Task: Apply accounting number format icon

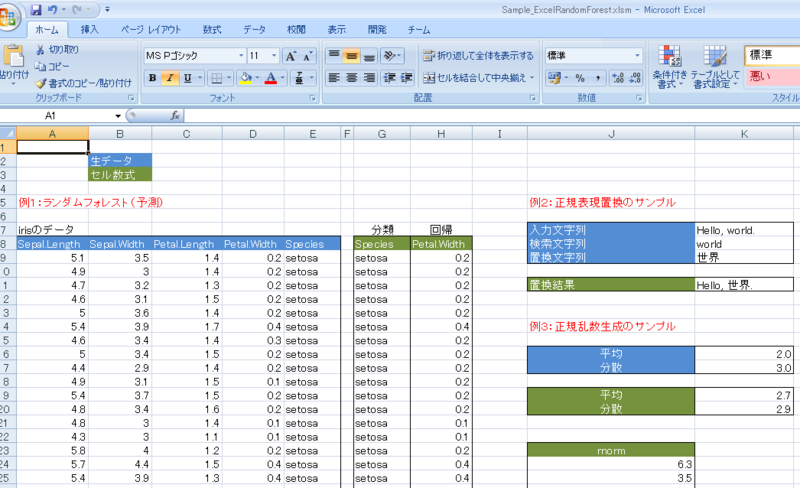Action: click(553, 78)
